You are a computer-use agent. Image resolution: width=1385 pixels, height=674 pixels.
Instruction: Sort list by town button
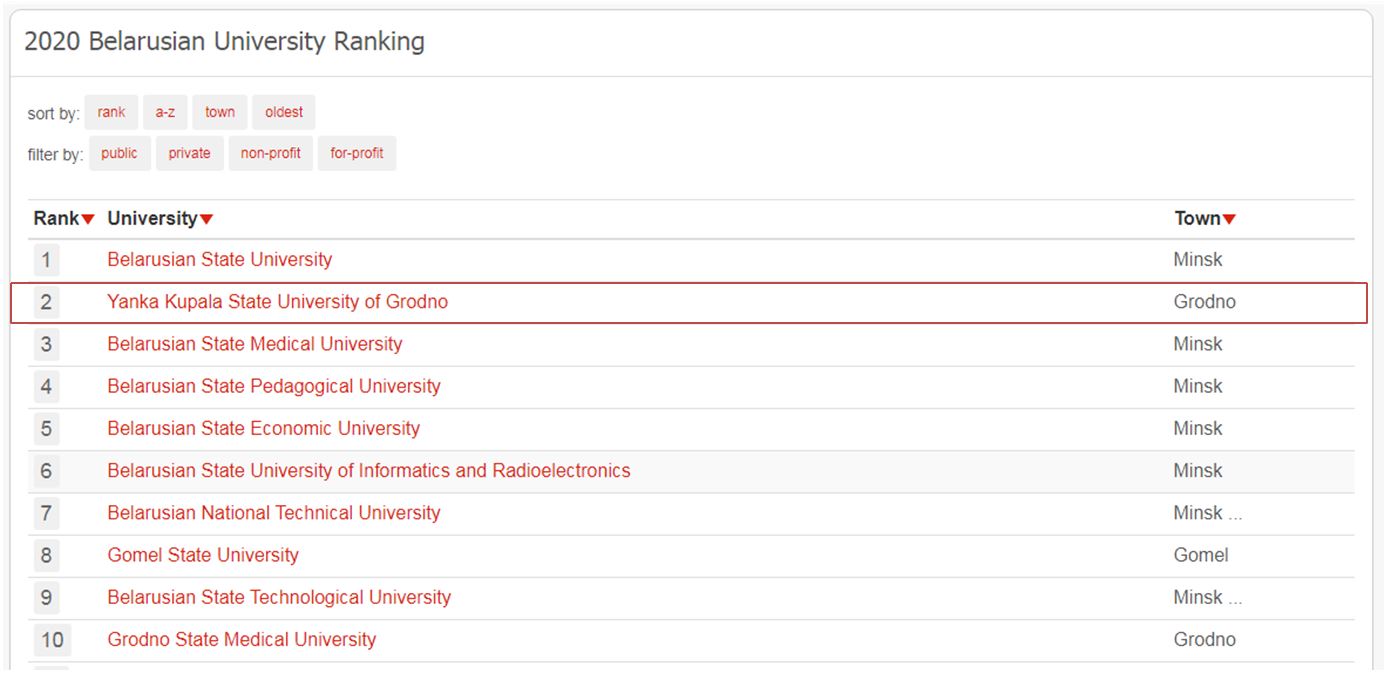point(220,112)
